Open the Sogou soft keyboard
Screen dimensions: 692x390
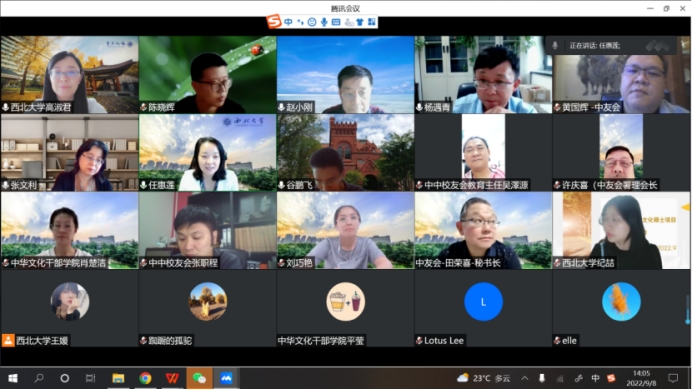(x=336, y=22)
